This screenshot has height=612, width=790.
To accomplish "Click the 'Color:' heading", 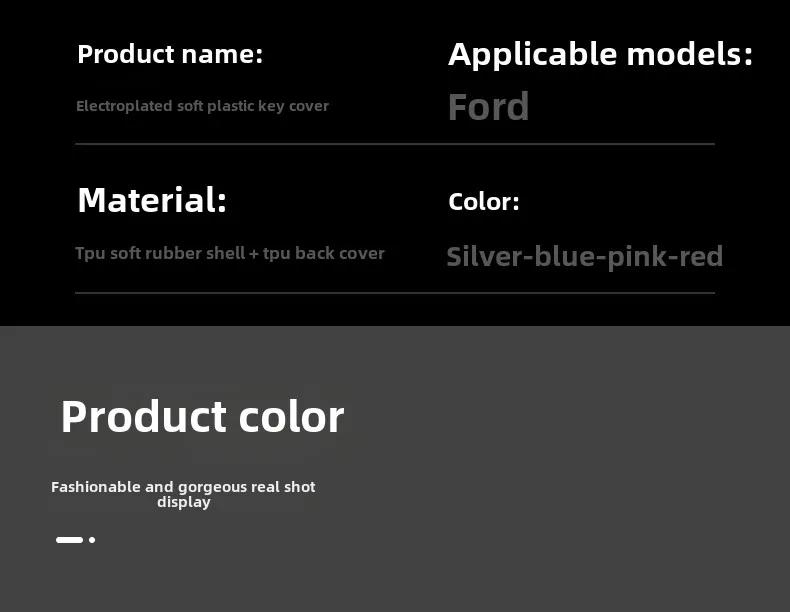I will 484,202.
